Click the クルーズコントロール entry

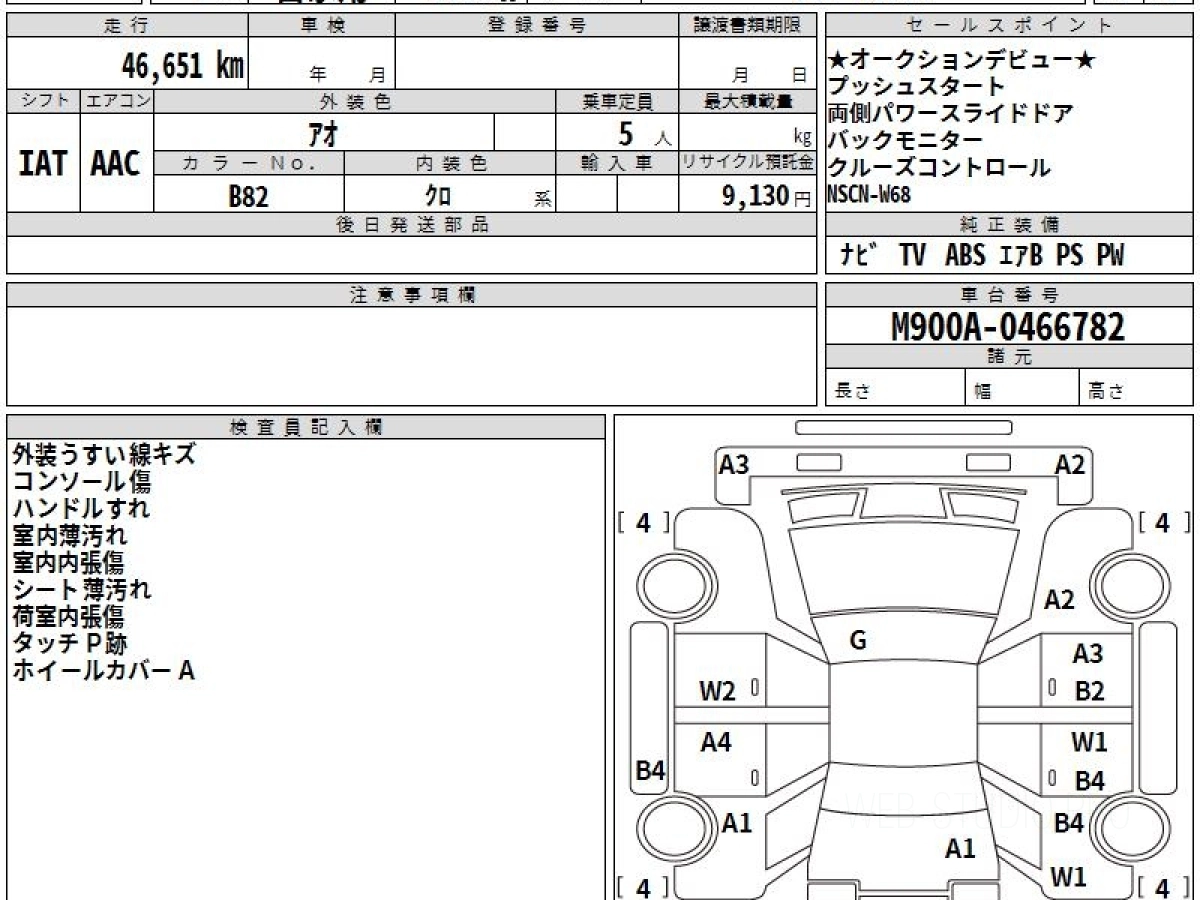click(939, 168)
